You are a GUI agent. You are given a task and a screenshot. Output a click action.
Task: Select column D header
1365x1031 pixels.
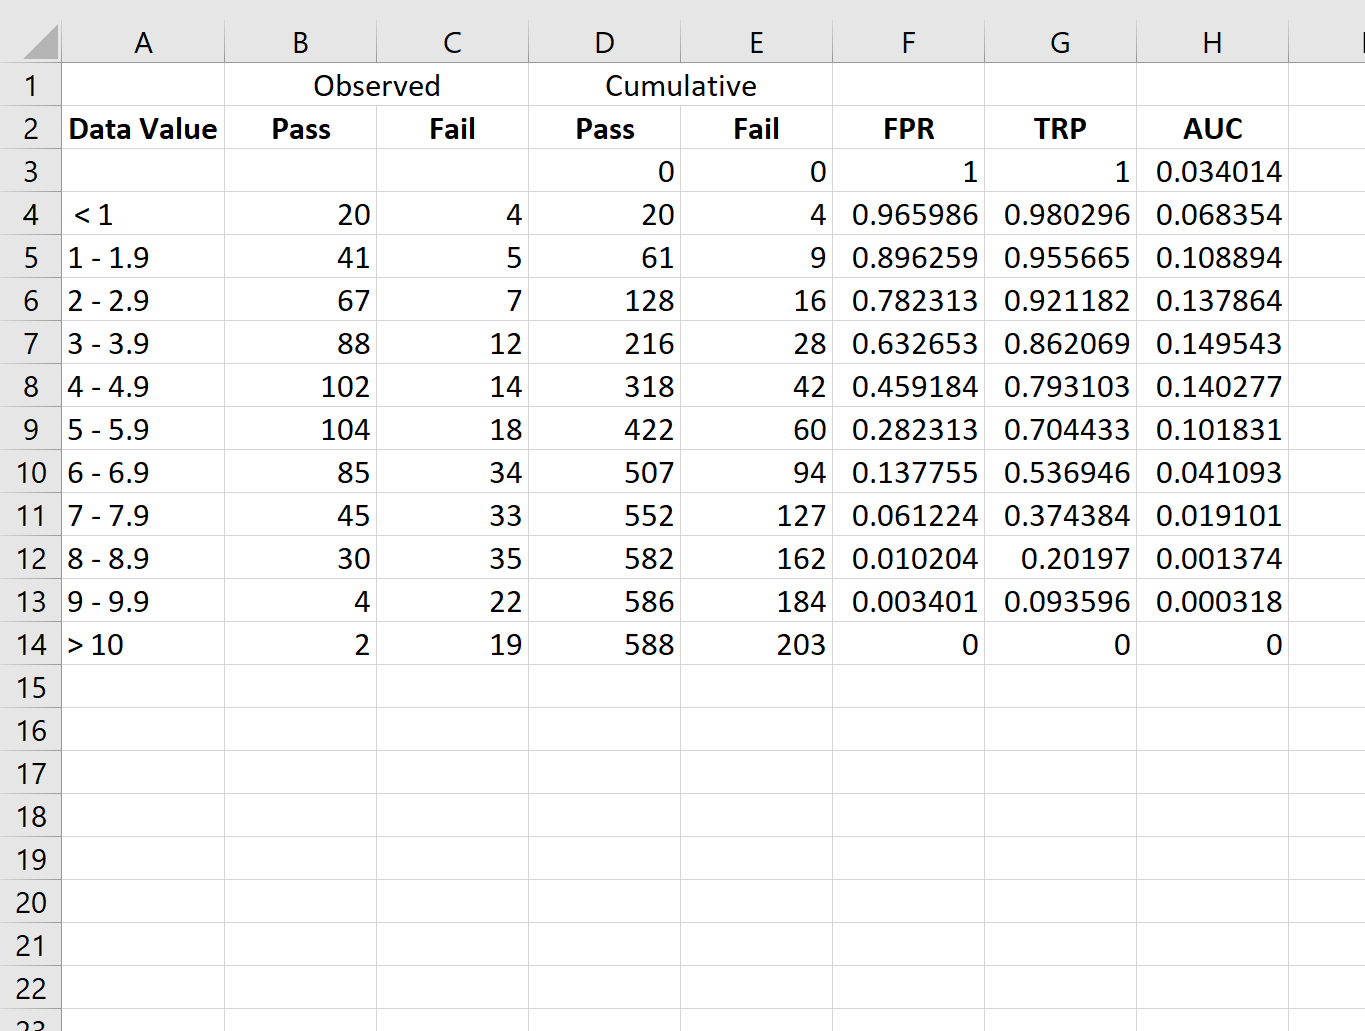604,43
